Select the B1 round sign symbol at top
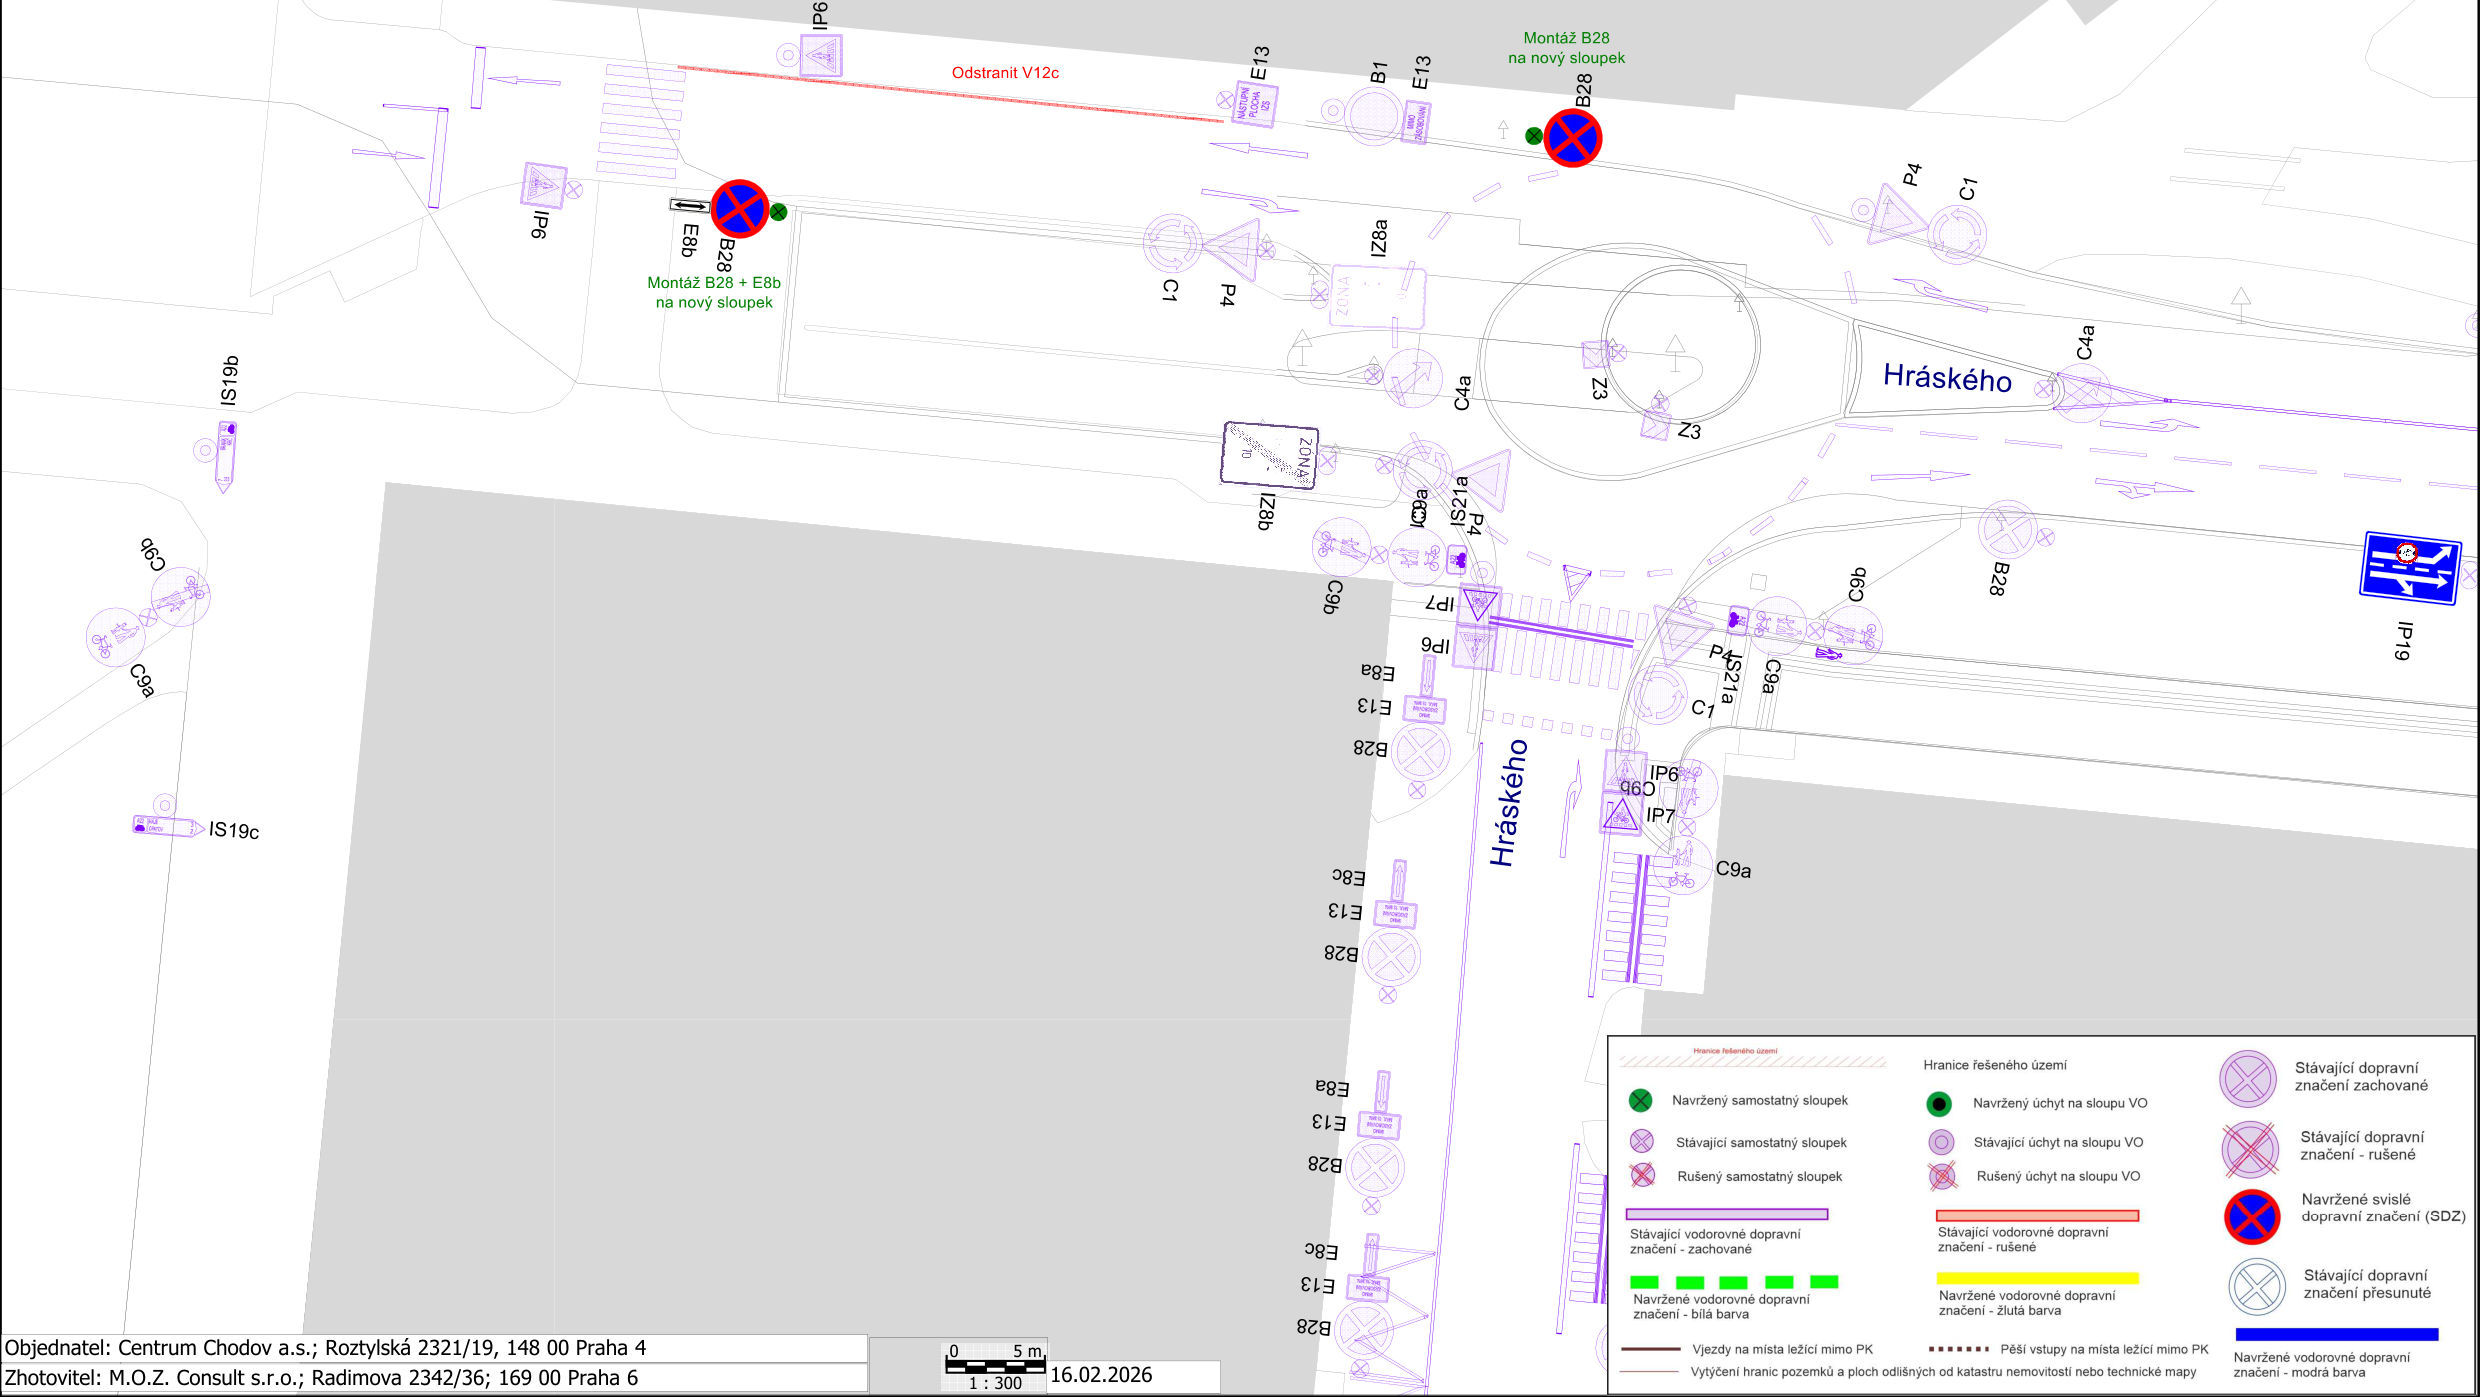This screenshot has width=2480, height=1397. [x=1374, y=116]
